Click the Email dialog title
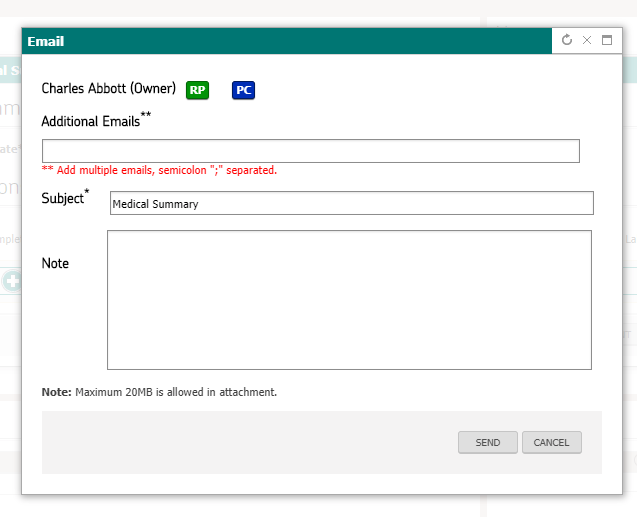Image resolution: width=637 pixels, height=517 pixels. [46, 41]
